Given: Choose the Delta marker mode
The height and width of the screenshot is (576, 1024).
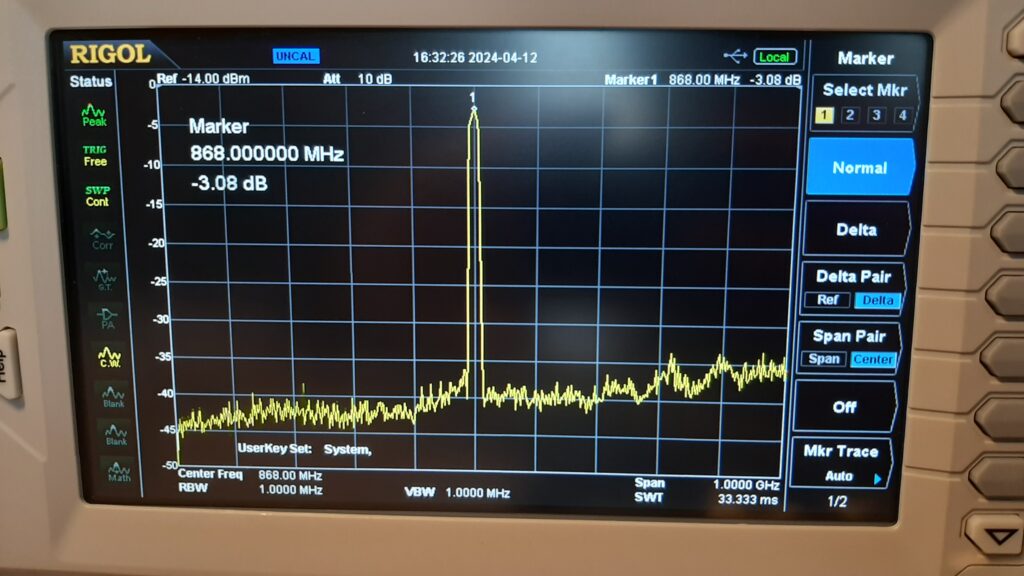Looking at the screenshot, I should pyautogui.click(x=856, y=230).
